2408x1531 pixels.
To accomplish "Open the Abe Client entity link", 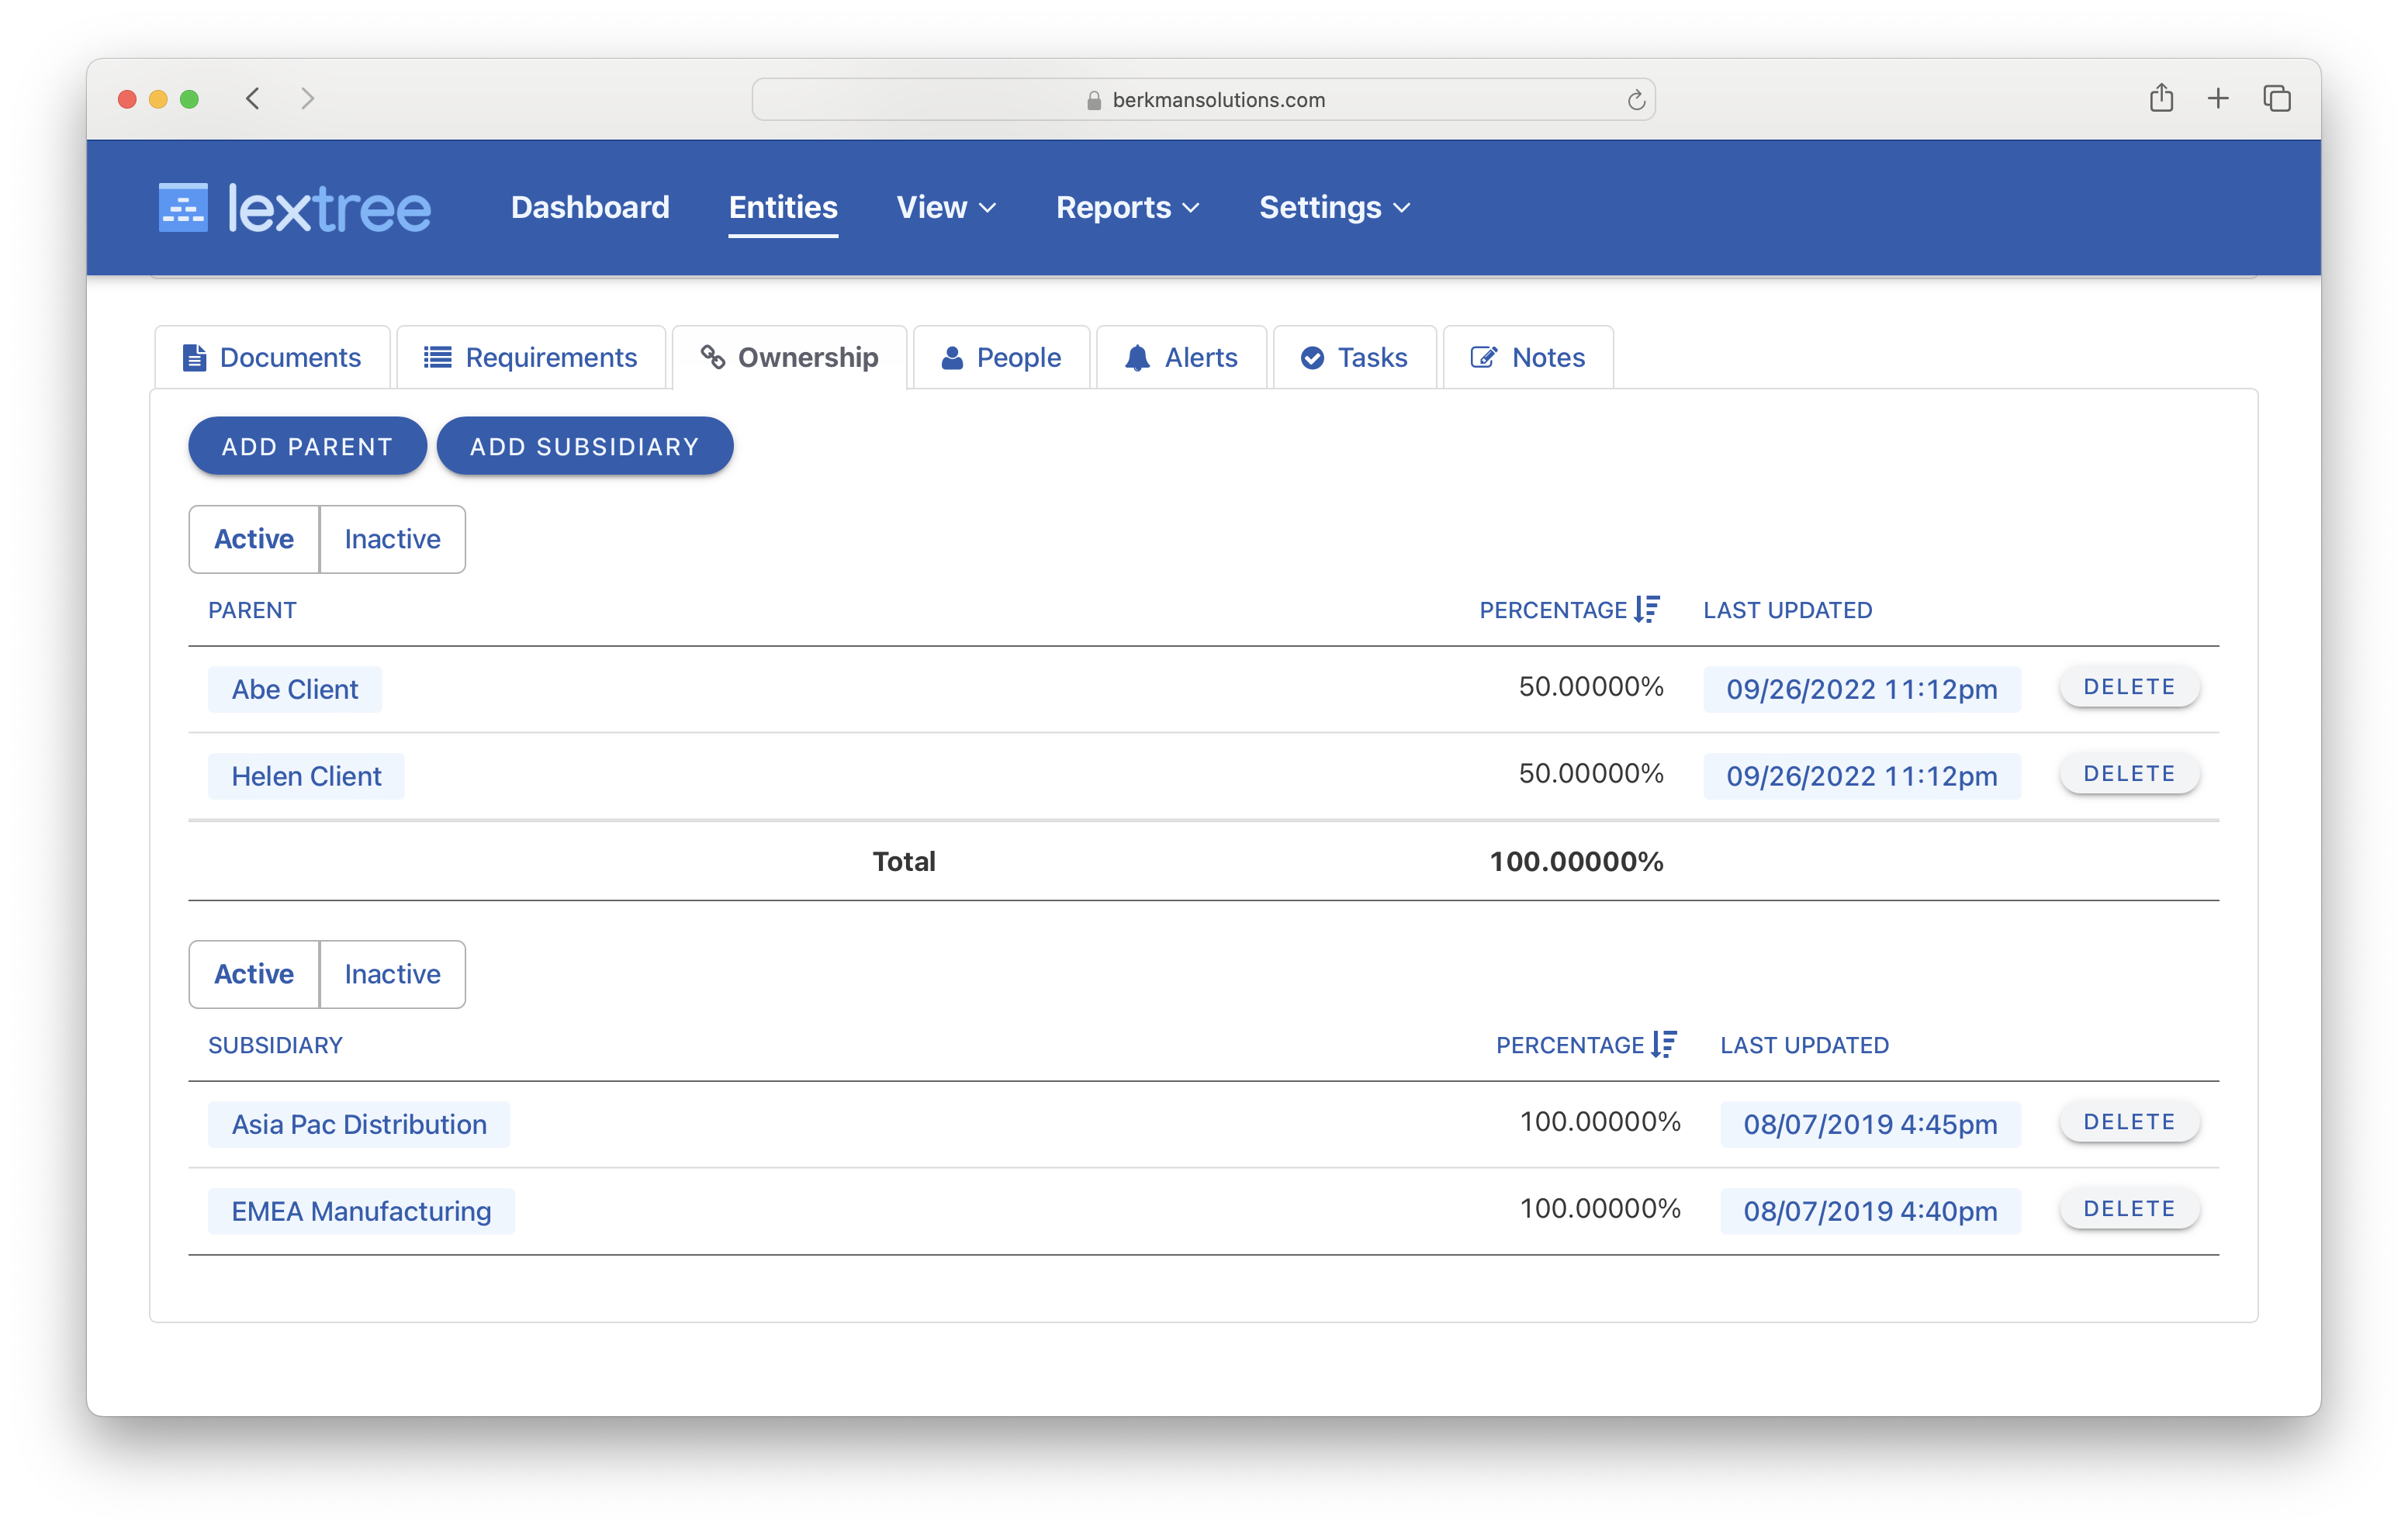I will [x=295, y=689].
